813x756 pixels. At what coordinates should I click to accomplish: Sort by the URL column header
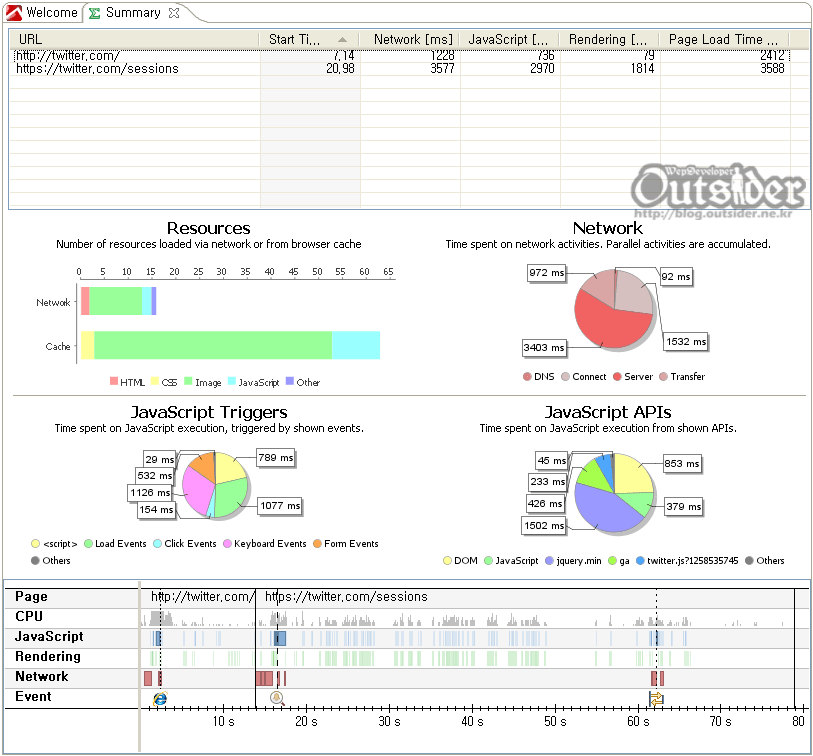134,39
